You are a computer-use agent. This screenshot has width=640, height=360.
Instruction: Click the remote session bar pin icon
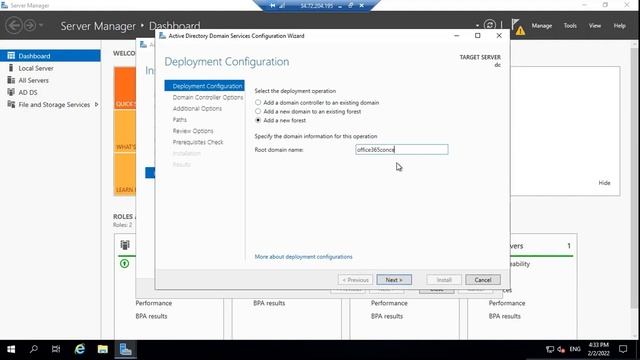pyautogui.click(x=273, y=5)
